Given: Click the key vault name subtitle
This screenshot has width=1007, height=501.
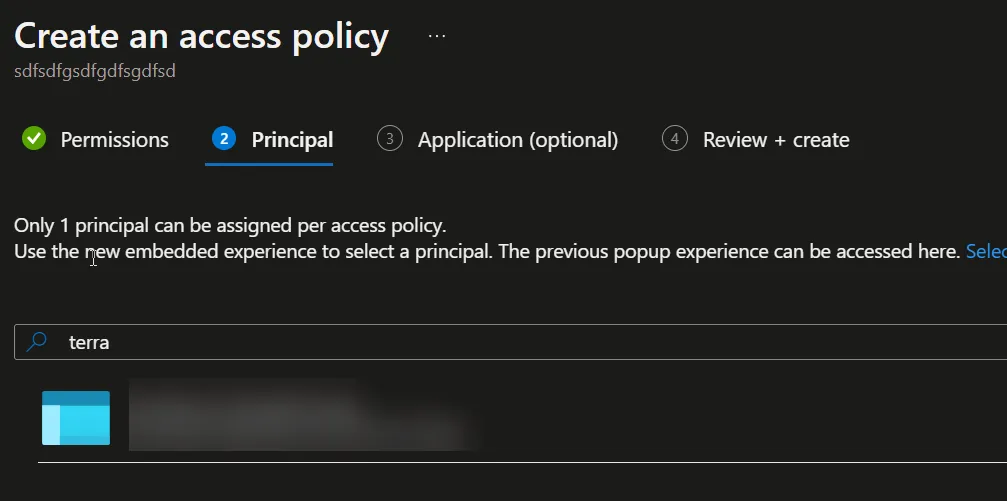Looking at the screenshot, I should 95,72.
